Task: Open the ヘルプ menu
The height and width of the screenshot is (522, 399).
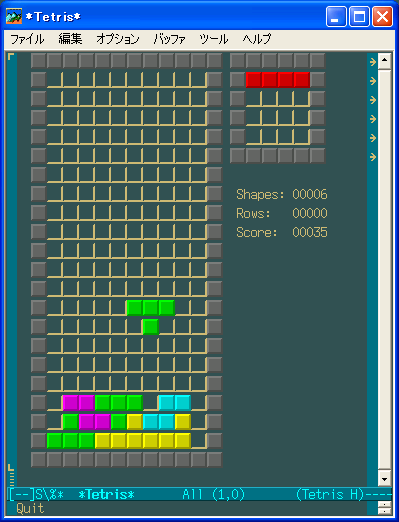Action: tap(257, 39)
